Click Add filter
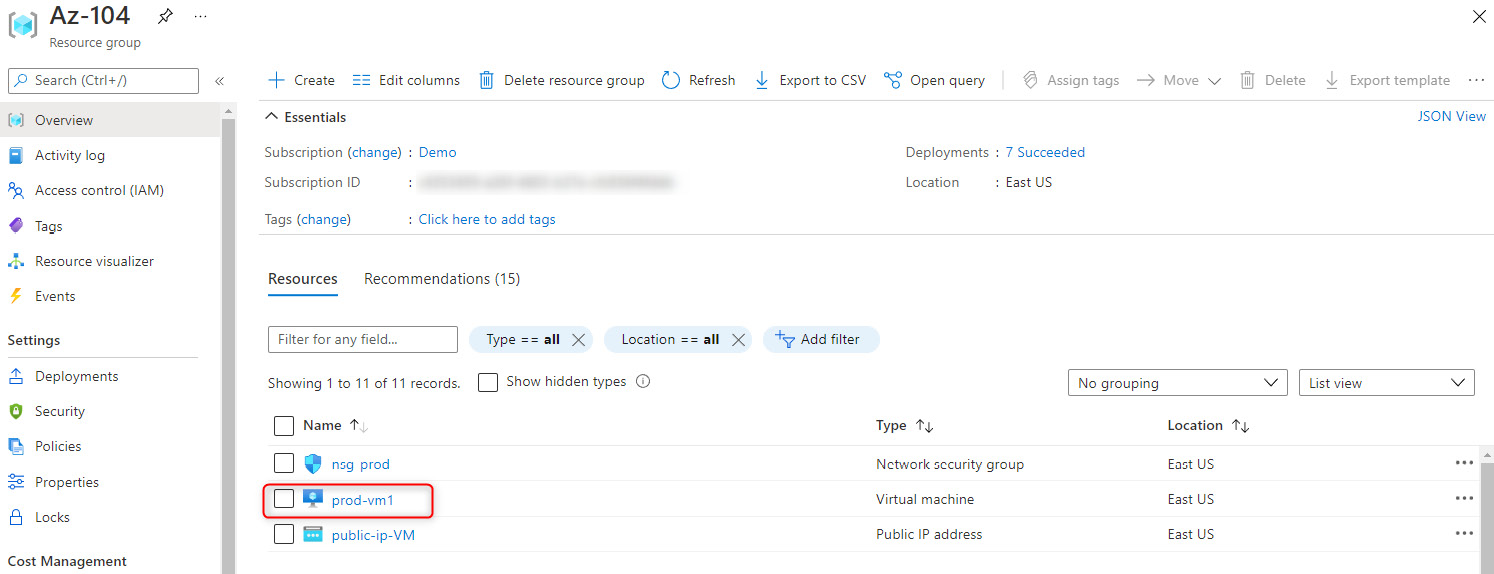 [821, 339]
